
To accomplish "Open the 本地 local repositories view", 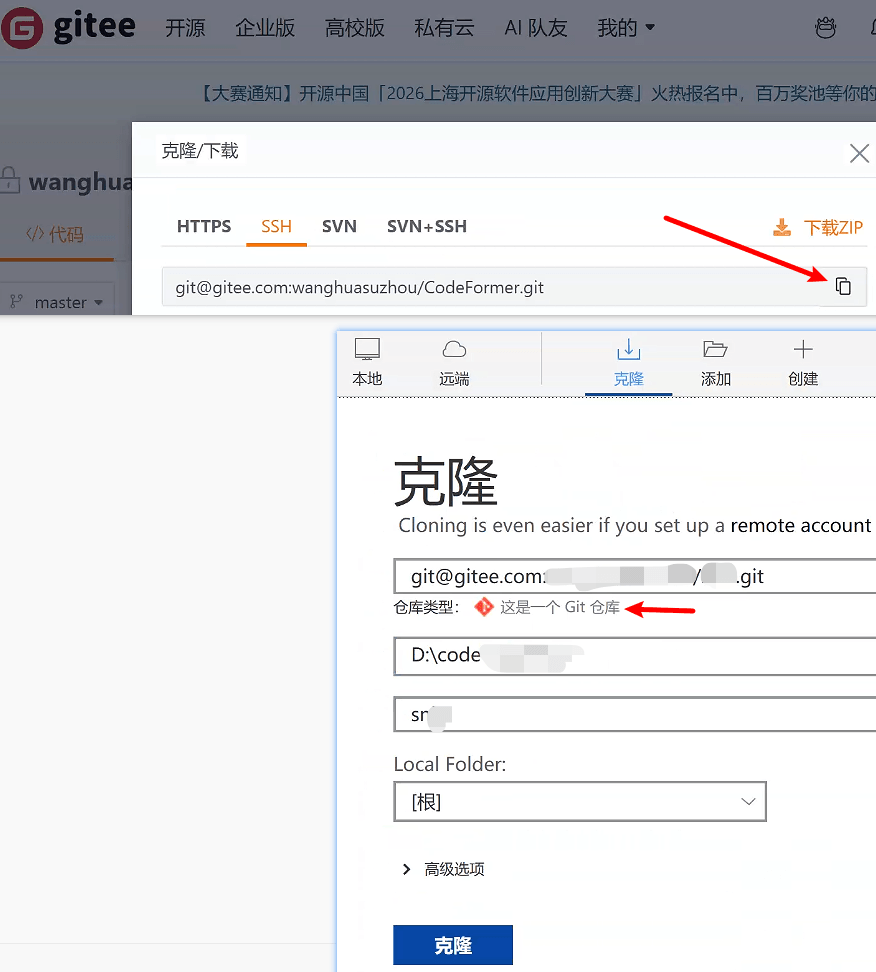I will 367,363.
